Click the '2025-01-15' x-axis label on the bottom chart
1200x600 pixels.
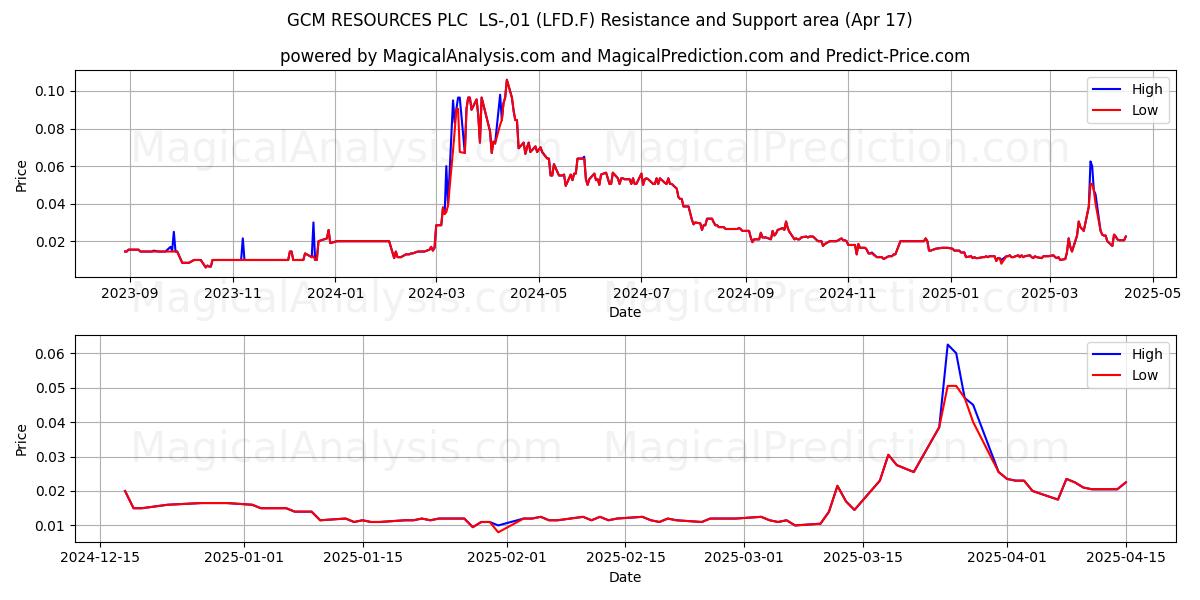point(362,559)
